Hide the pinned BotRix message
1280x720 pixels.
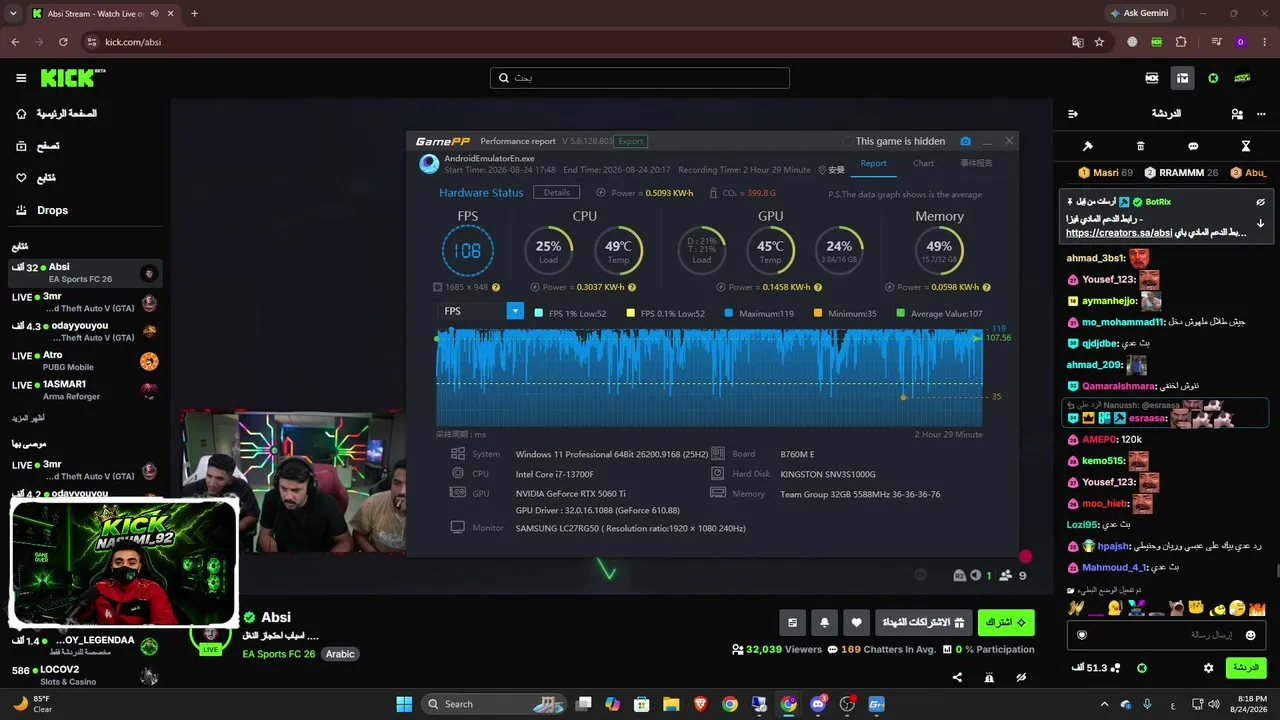coord(1260,202)
